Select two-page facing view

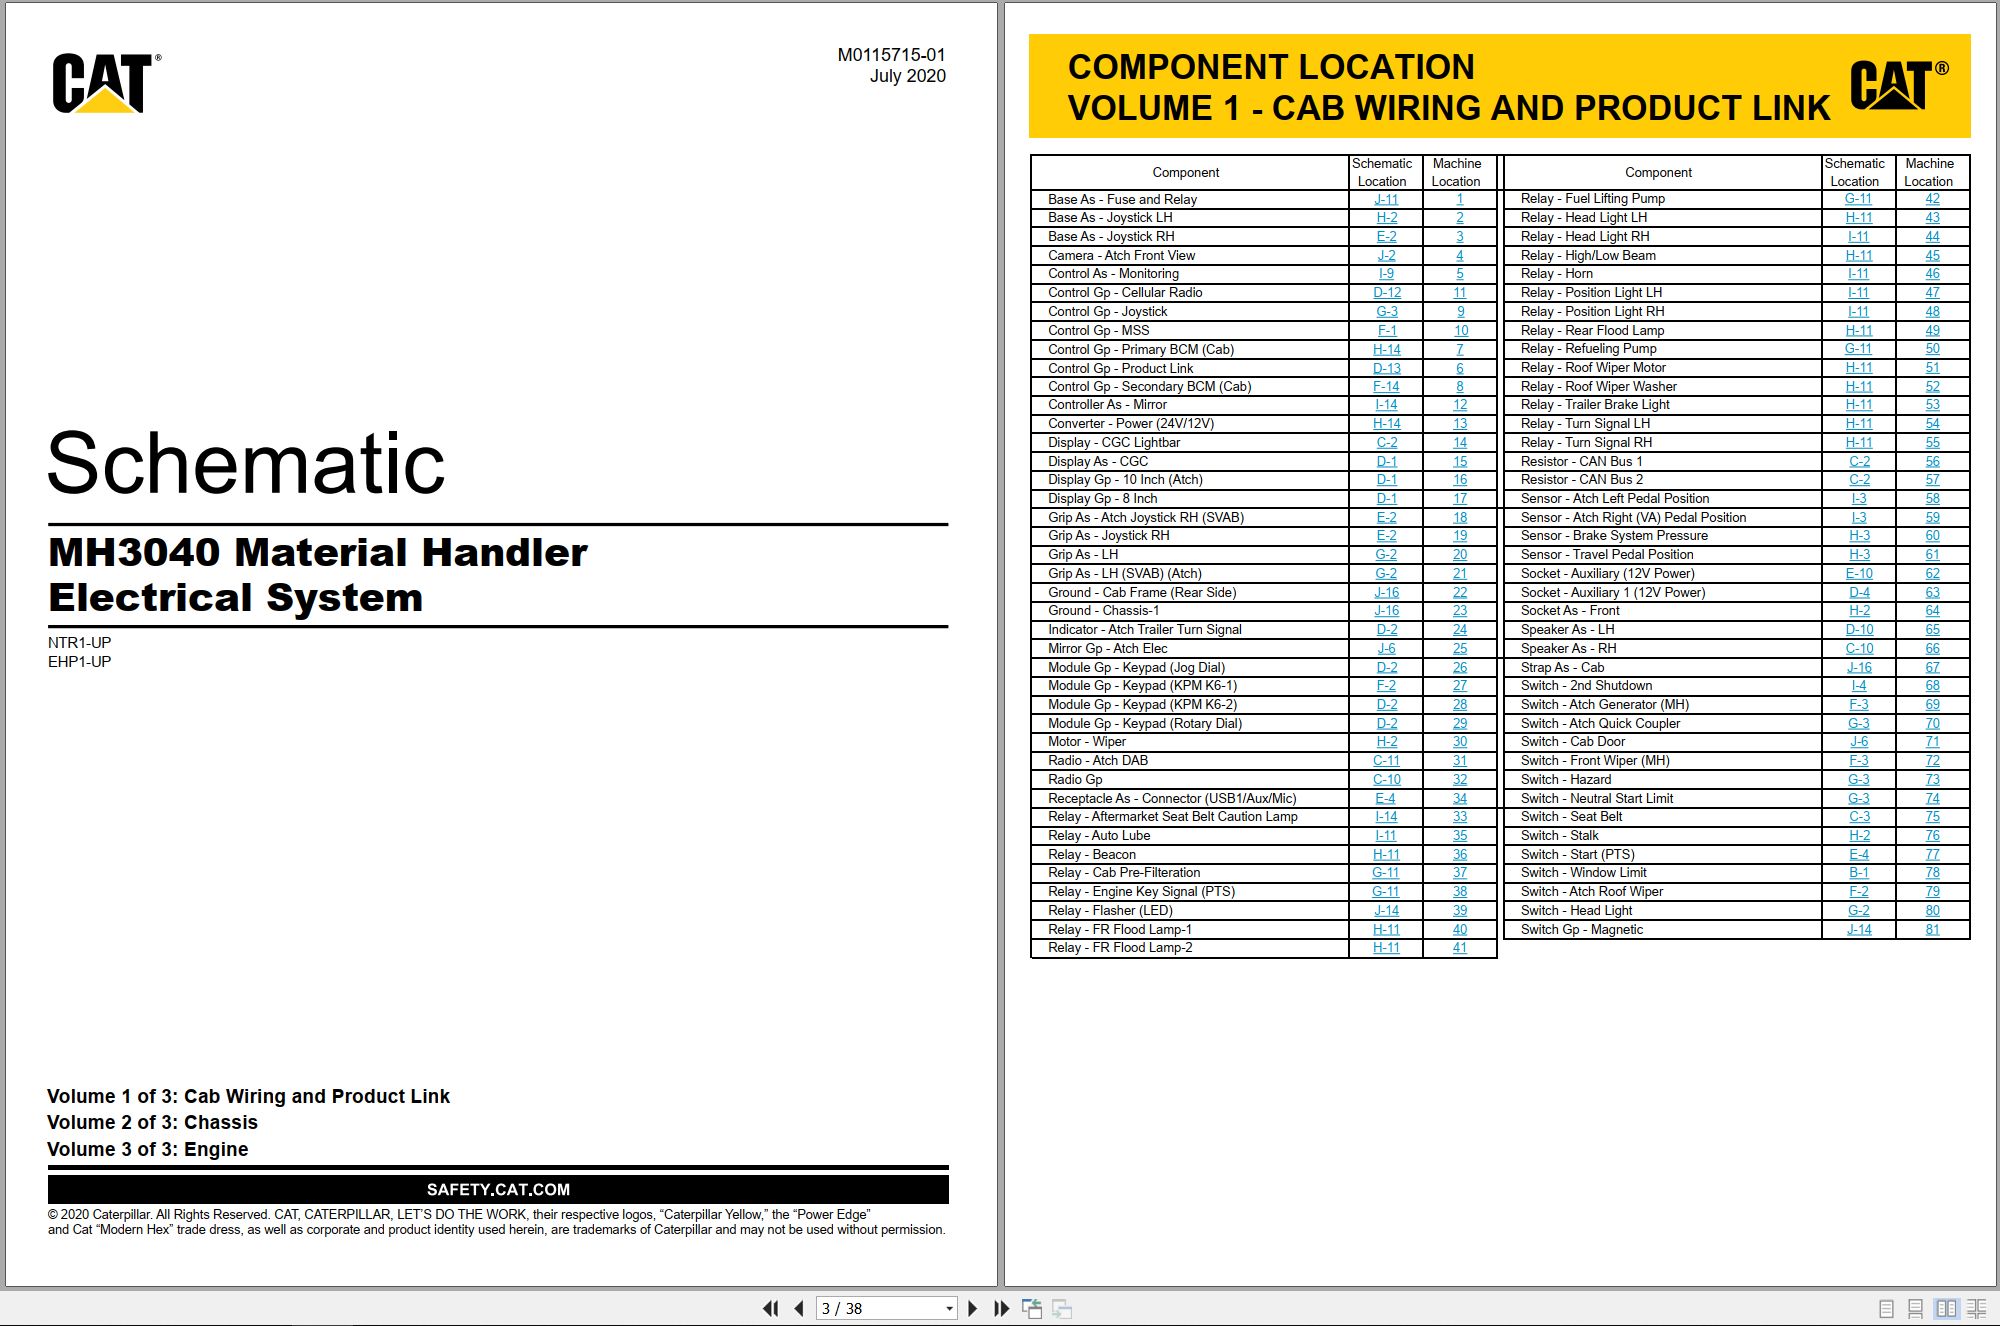tap(1946, 1308)
